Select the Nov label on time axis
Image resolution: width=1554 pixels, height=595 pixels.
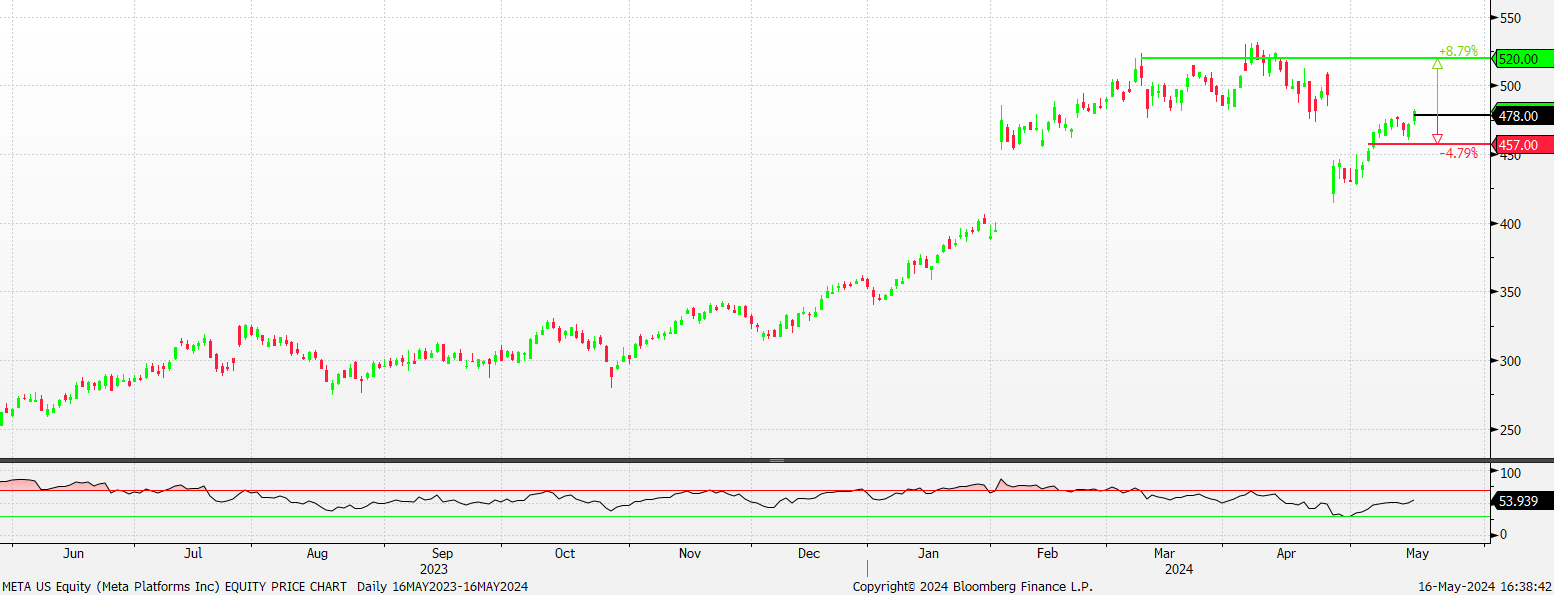[689, 552]
